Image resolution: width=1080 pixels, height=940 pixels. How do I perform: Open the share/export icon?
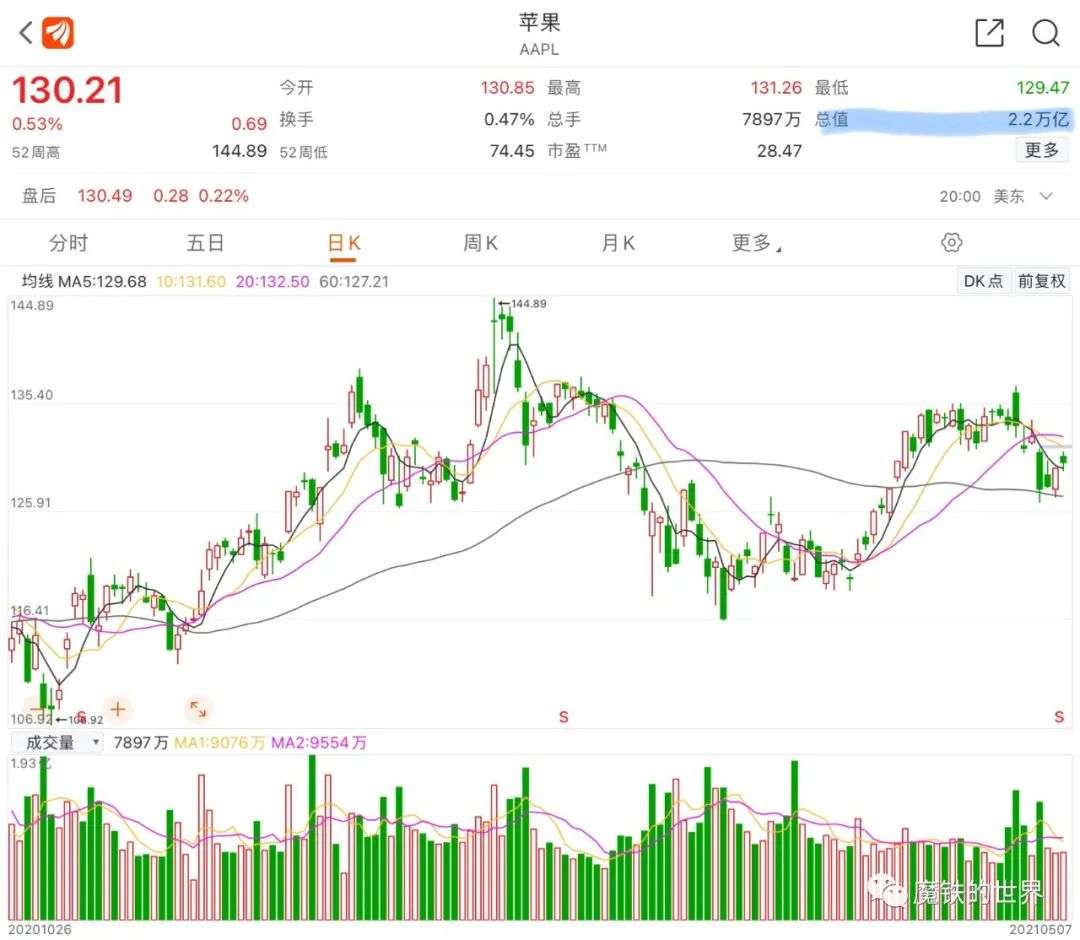click(x=988, y=33)
